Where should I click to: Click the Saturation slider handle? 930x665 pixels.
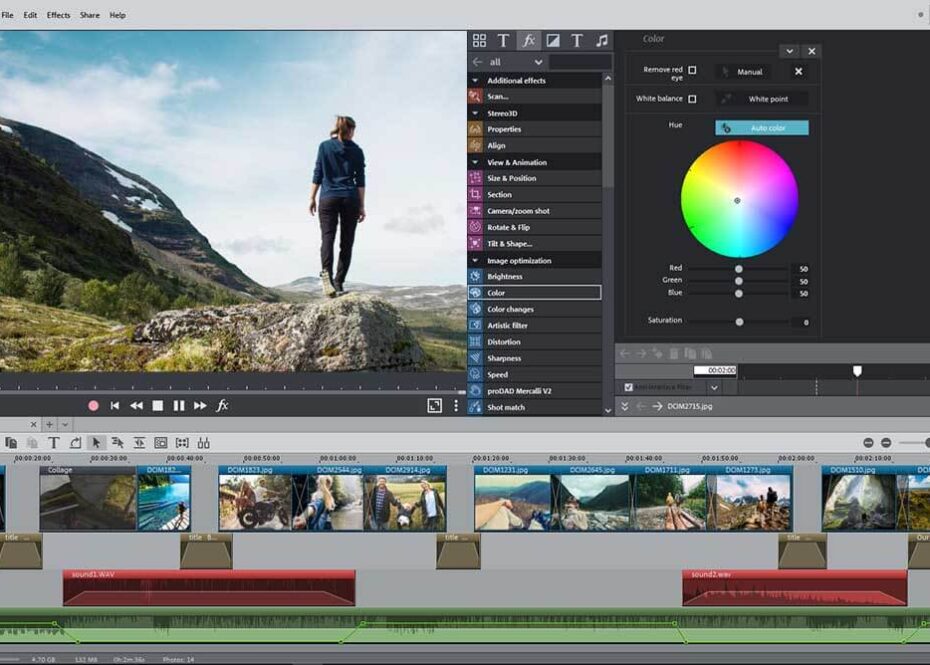[739, 322]
